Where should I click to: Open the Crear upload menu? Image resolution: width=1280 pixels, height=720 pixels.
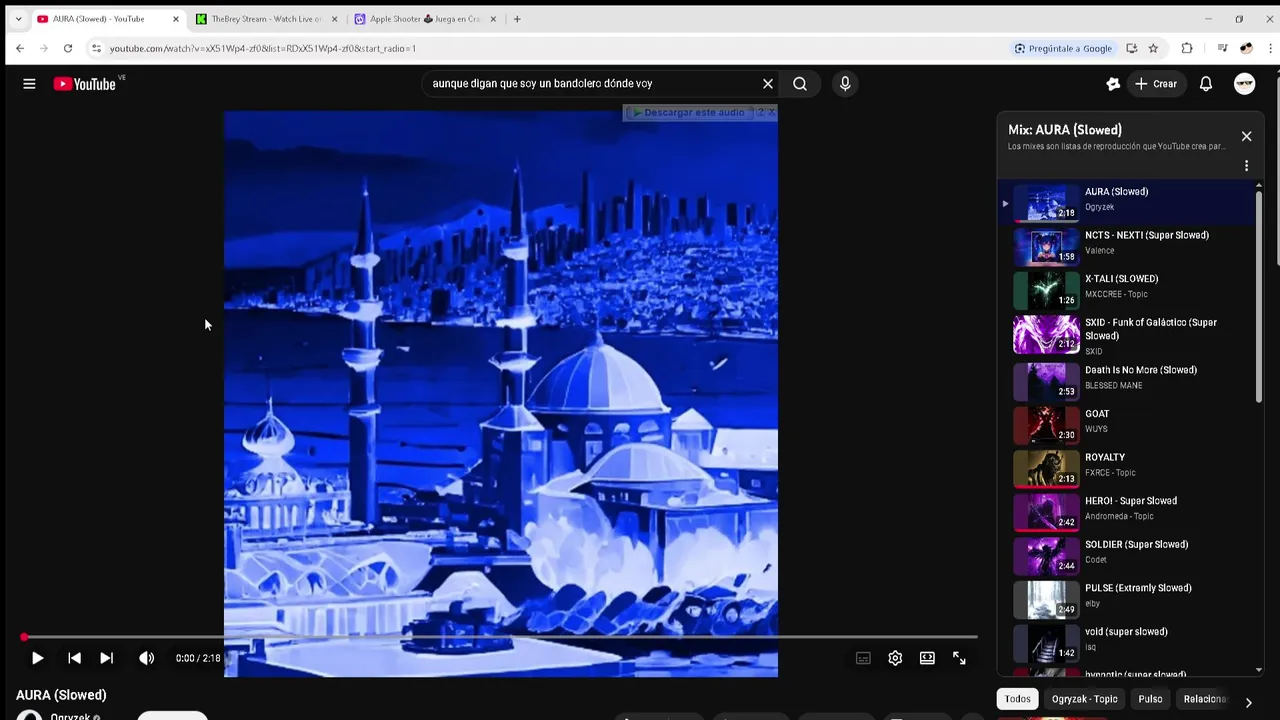[1156, 84]
